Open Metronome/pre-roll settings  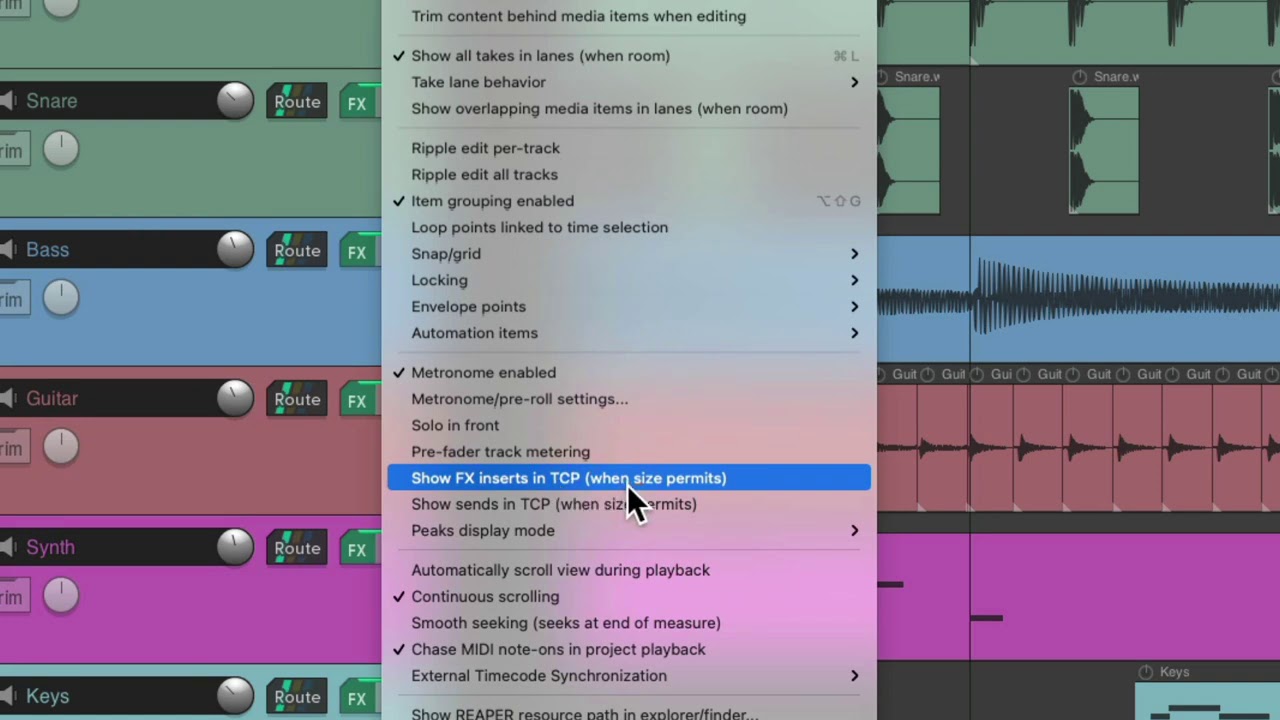629,399
